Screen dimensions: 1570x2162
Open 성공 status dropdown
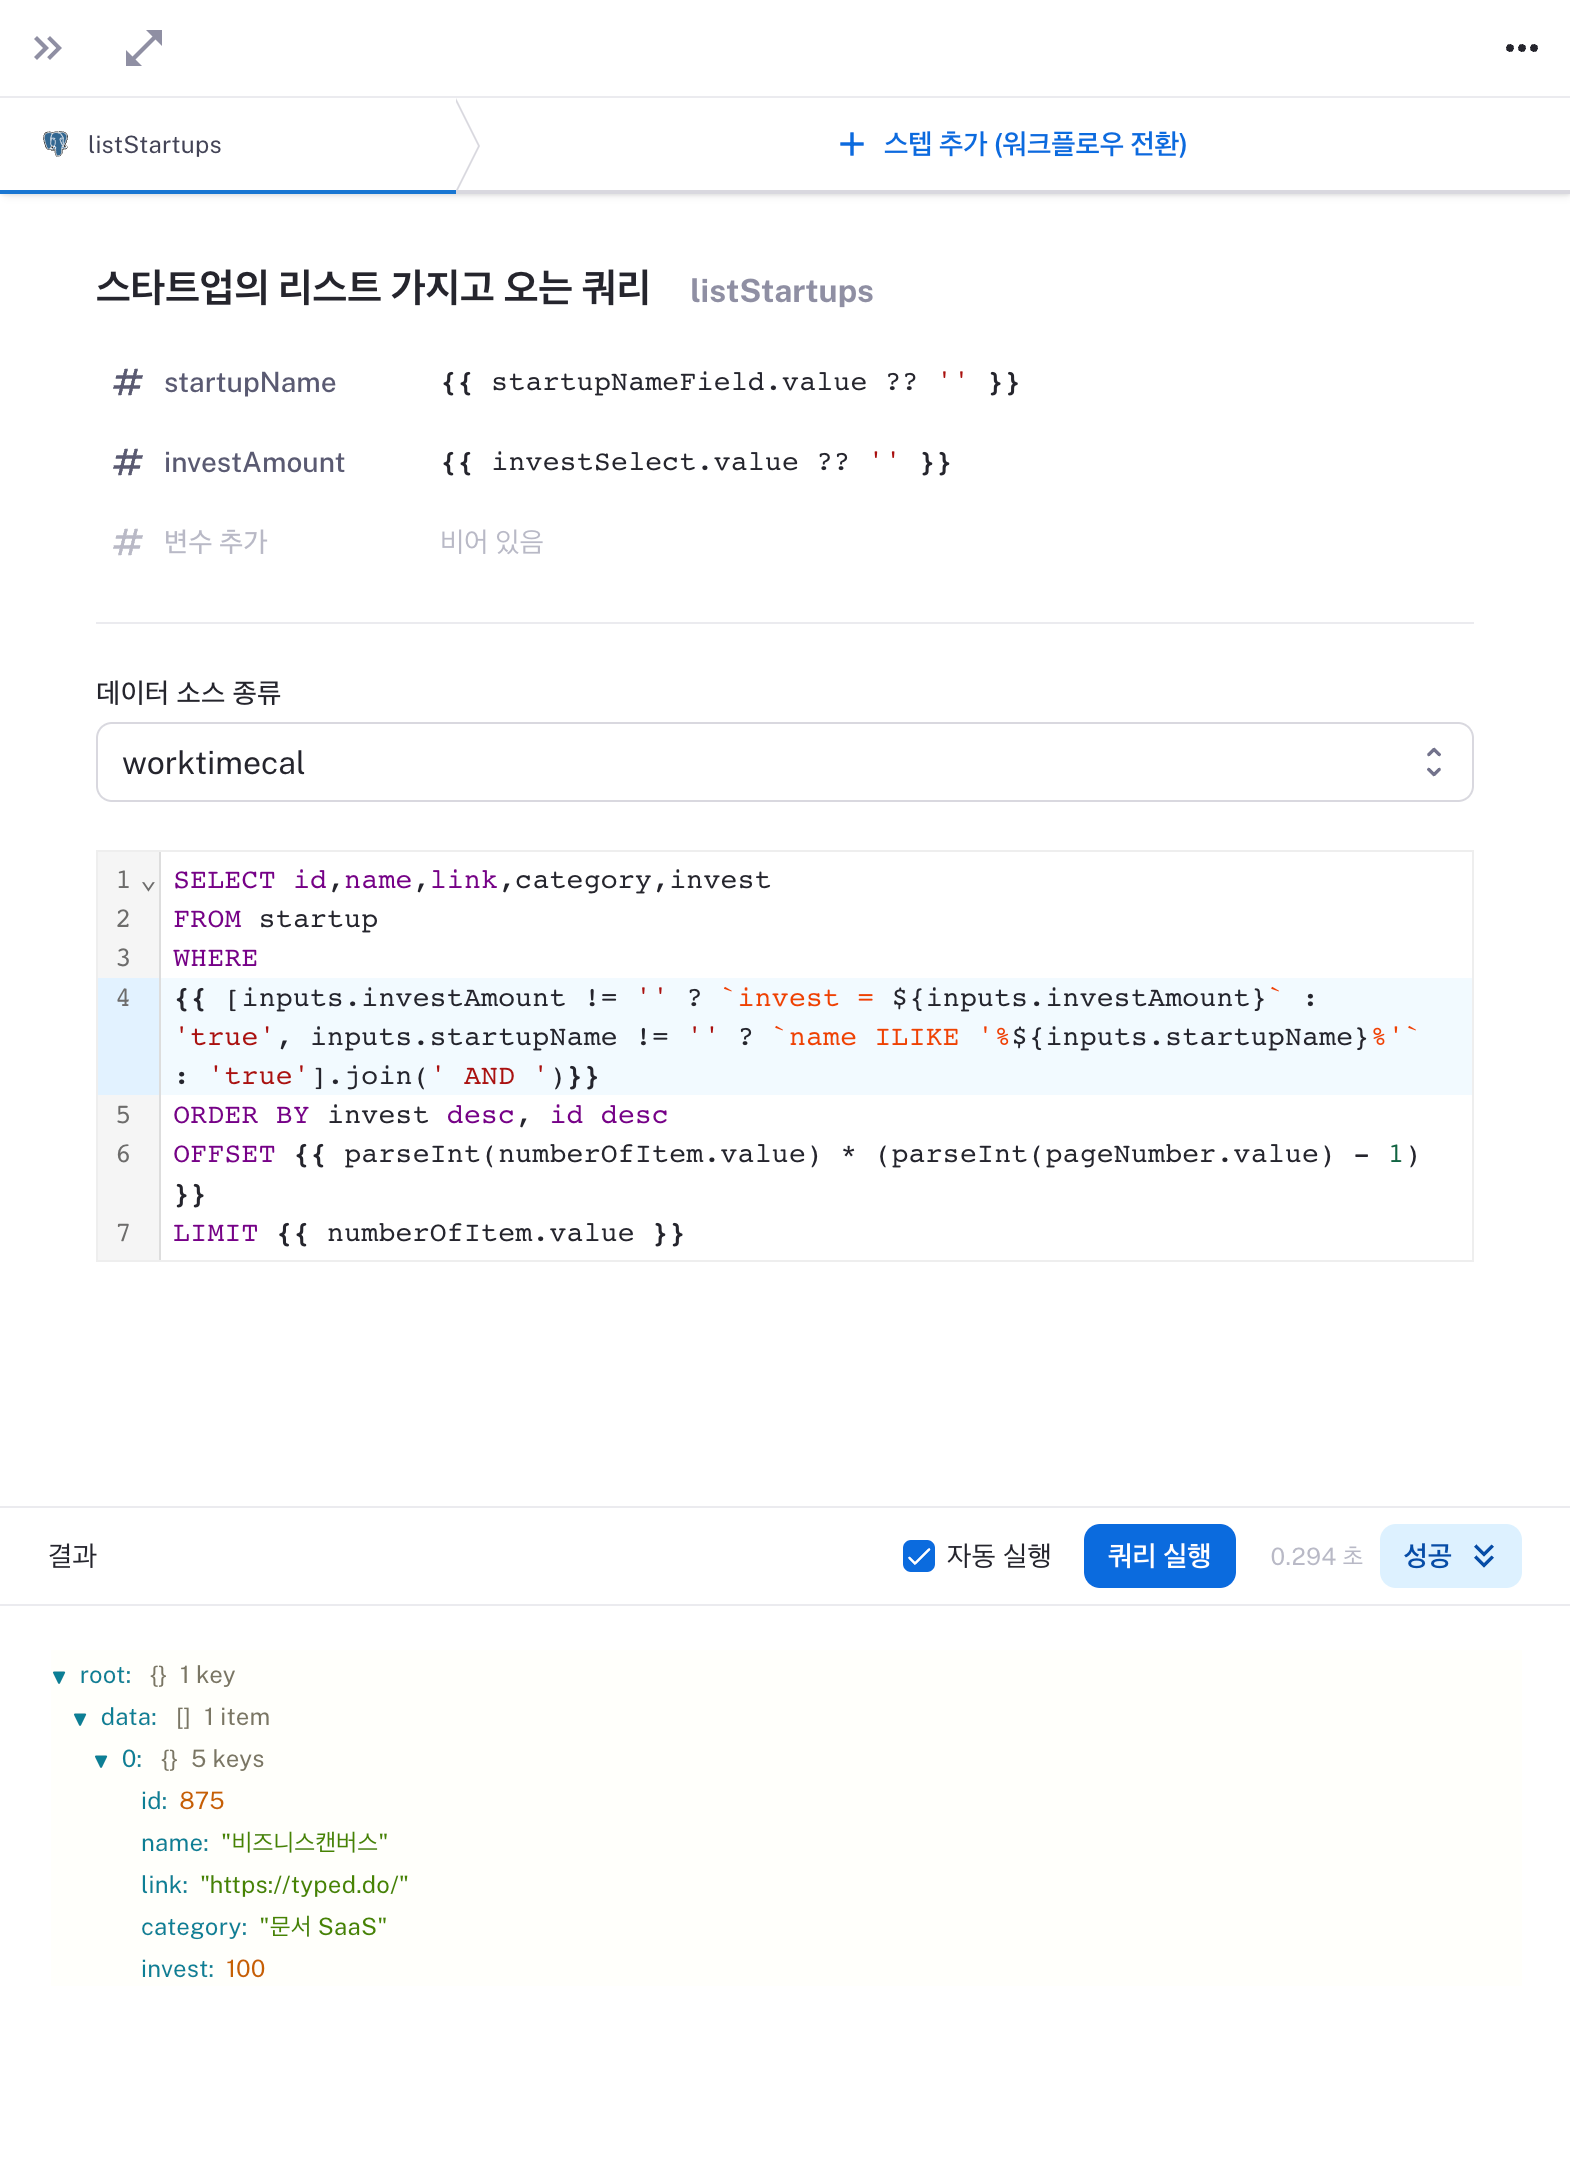click(x=1450, y=1556)
